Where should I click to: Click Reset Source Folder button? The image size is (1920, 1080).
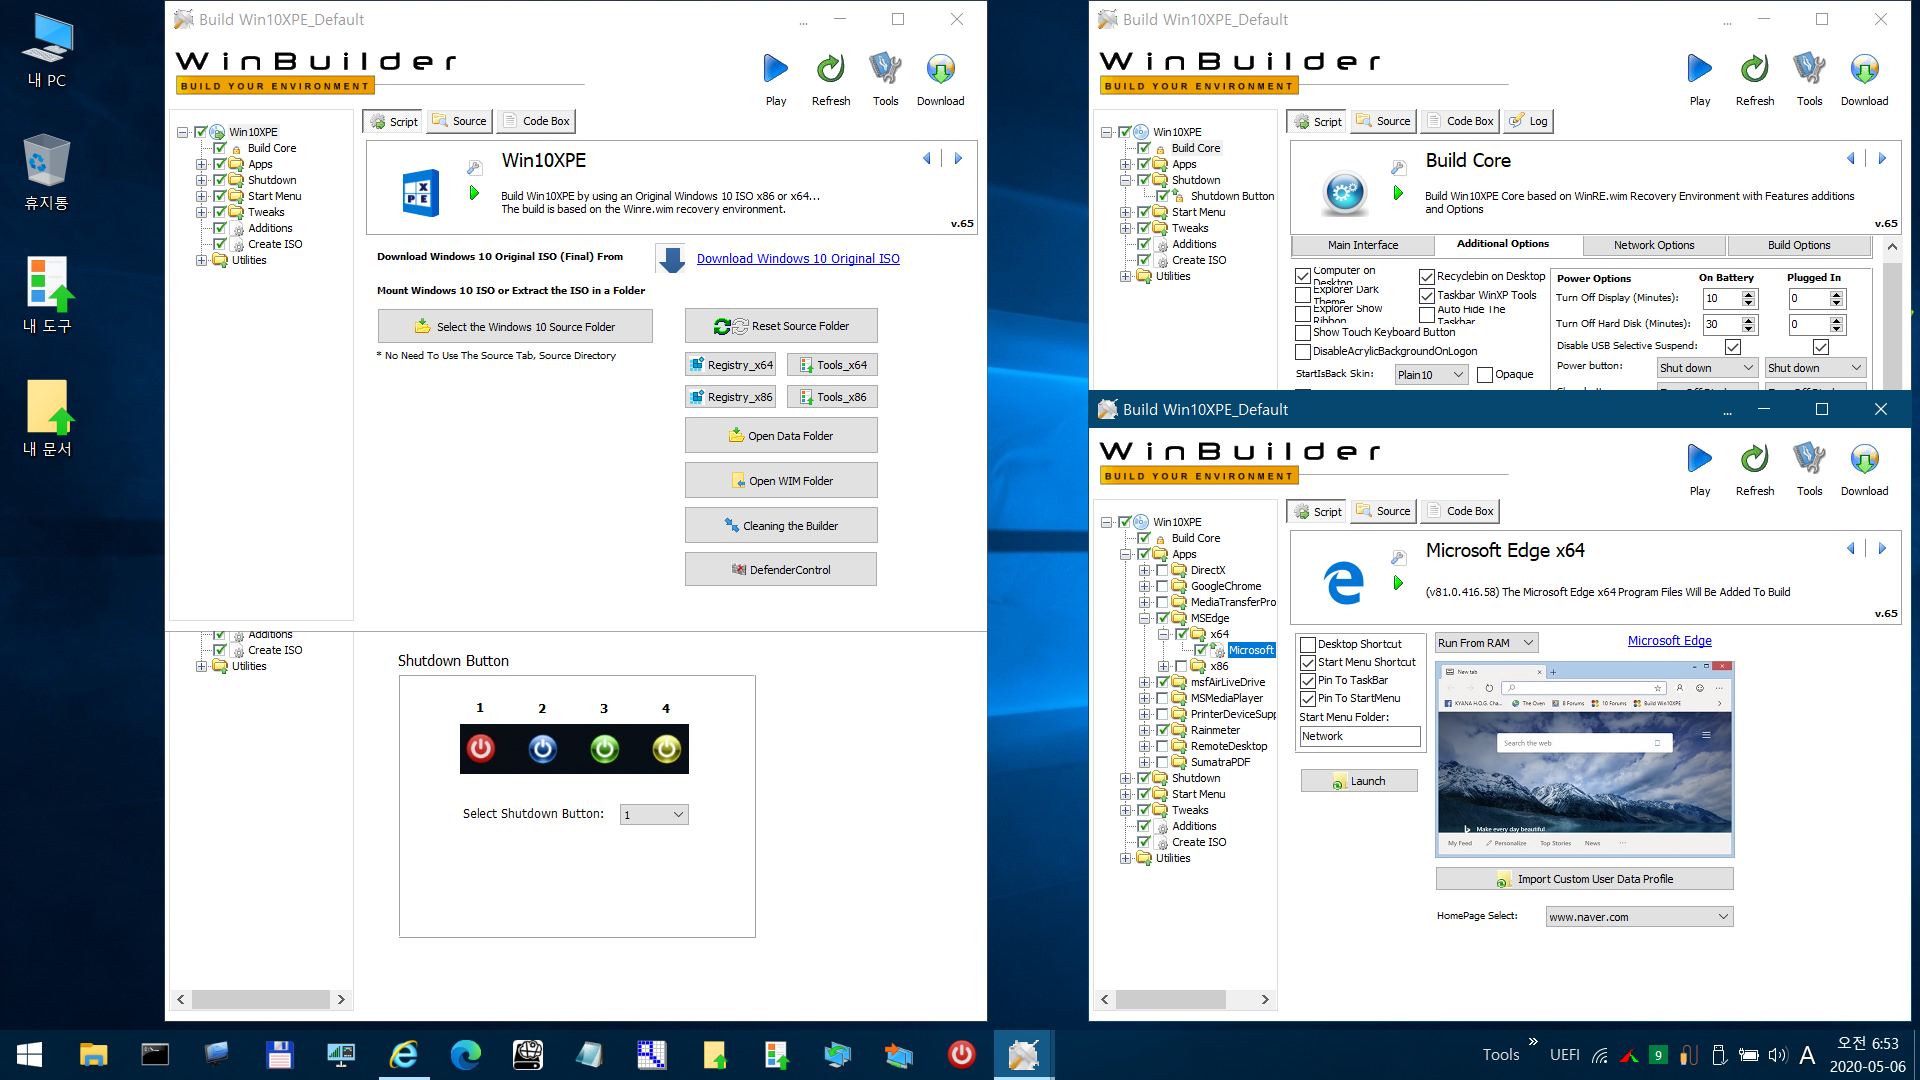(x=781, y=326)
